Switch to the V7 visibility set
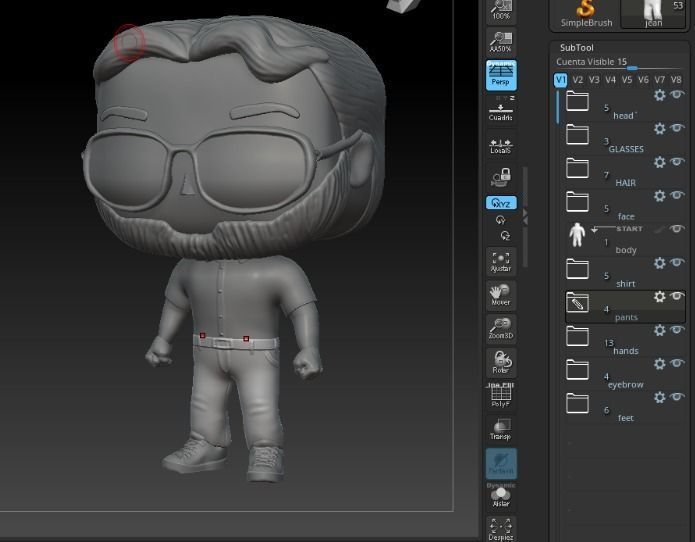 [x=660, y=80]
